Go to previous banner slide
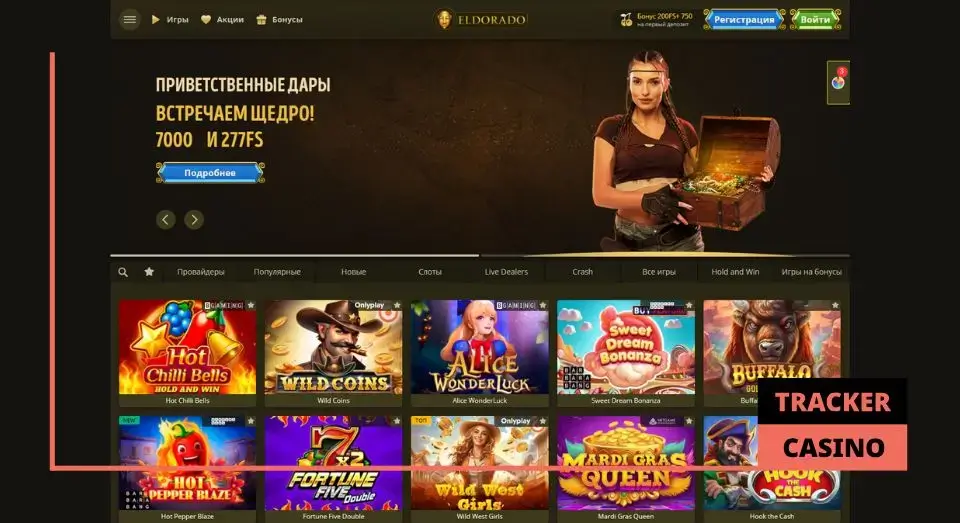960x523 pixels. (x=165, y=219)
